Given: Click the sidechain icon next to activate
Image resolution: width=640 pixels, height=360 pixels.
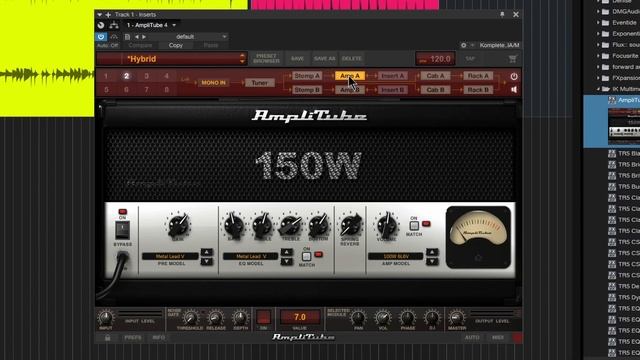Looking at the screenshot, I should (113, 37).
